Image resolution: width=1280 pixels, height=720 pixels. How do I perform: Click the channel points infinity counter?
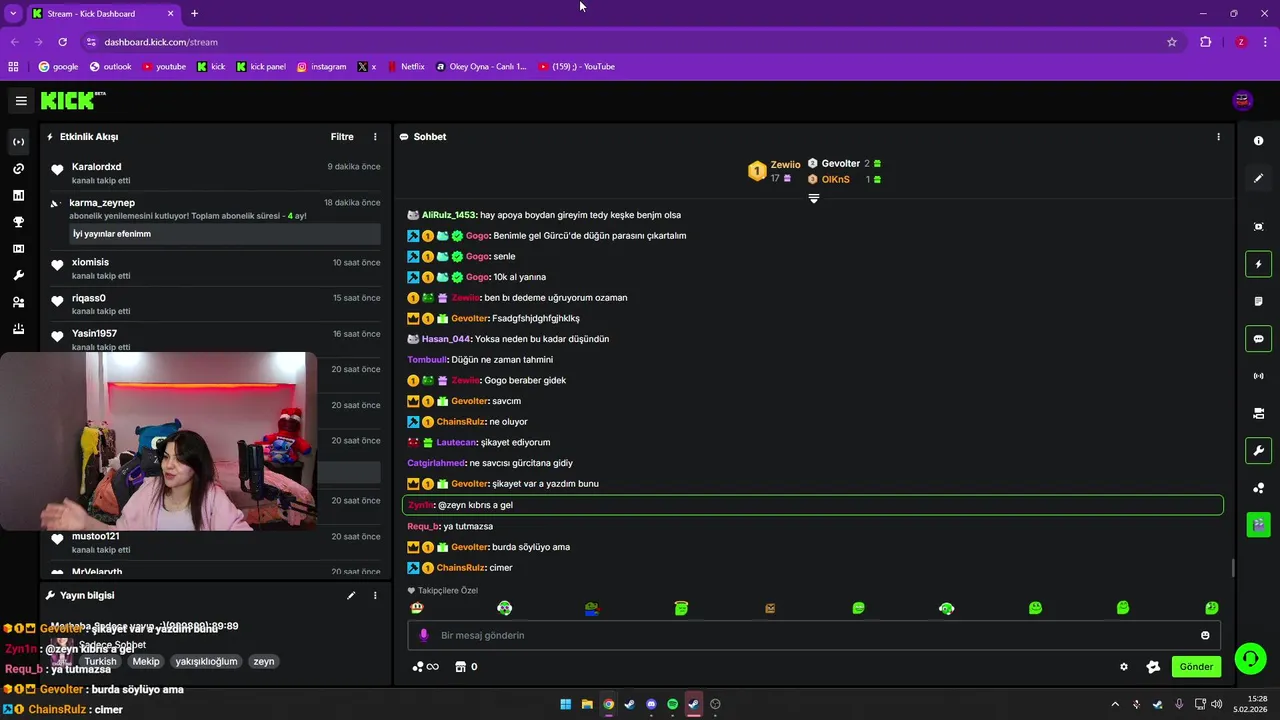(425, 667)
